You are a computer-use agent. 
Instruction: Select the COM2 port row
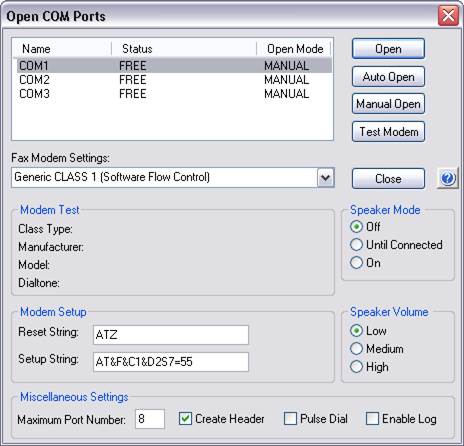(x=175, y=80)
